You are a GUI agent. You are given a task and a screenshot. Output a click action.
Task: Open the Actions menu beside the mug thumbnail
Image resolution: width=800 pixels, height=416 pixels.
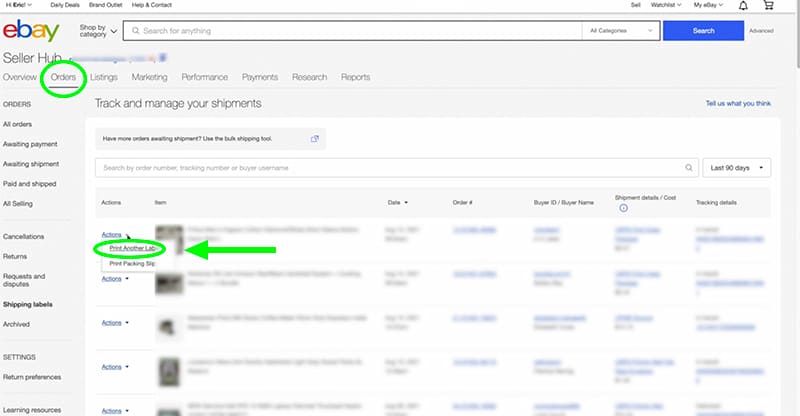point(115,323)
